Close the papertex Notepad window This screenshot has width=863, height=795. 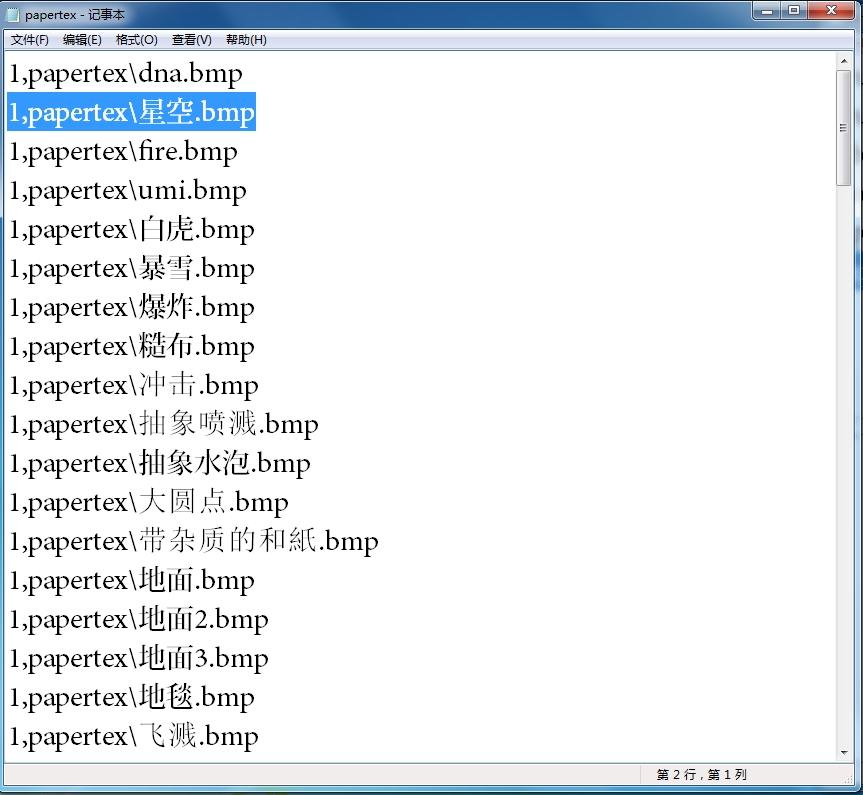(830, 11)
